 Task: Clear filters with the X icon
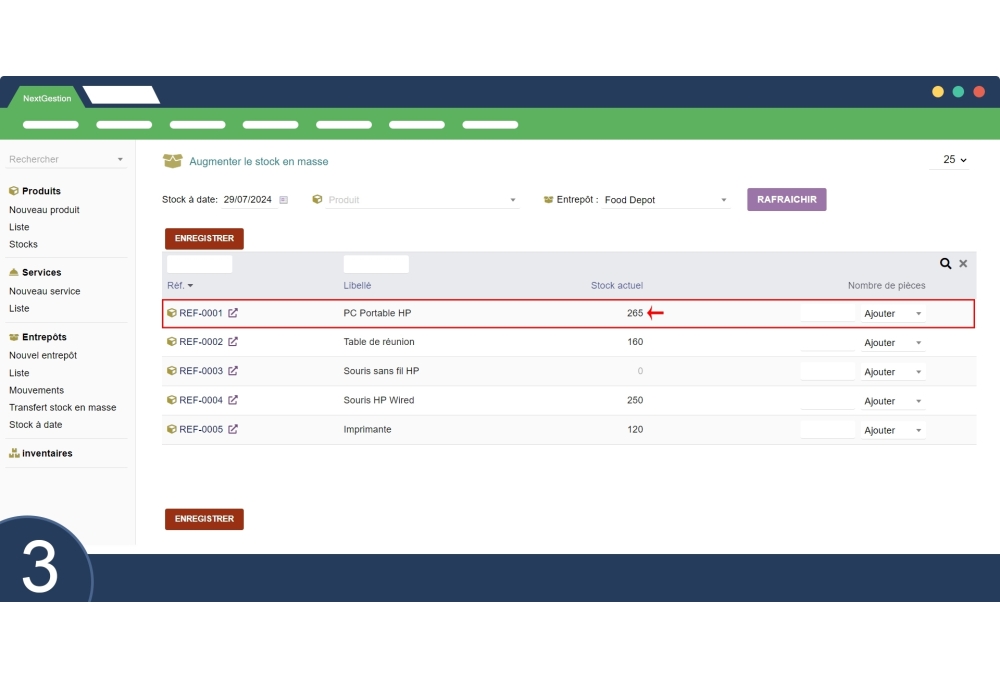[x=963, y=264]
